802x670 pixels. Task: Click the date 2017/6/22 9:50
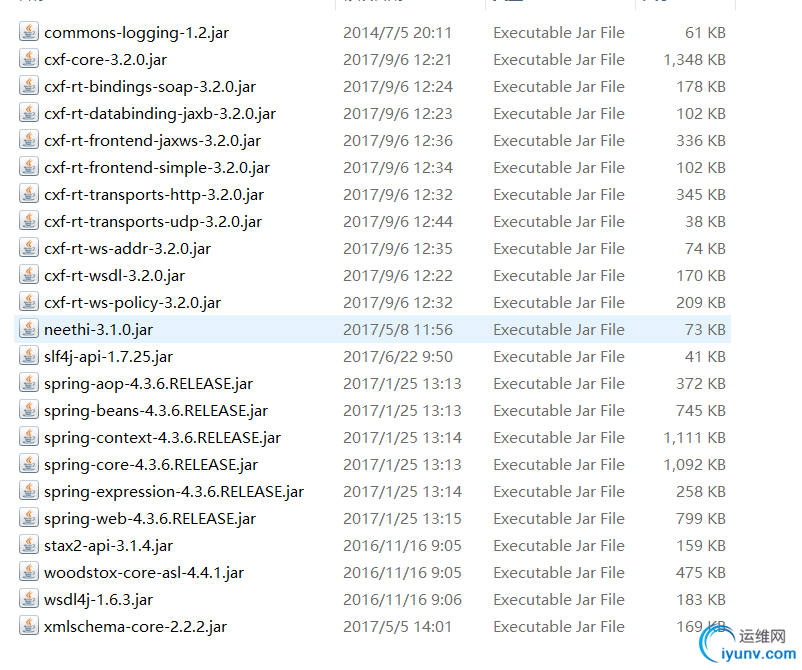tap(398, 358)
